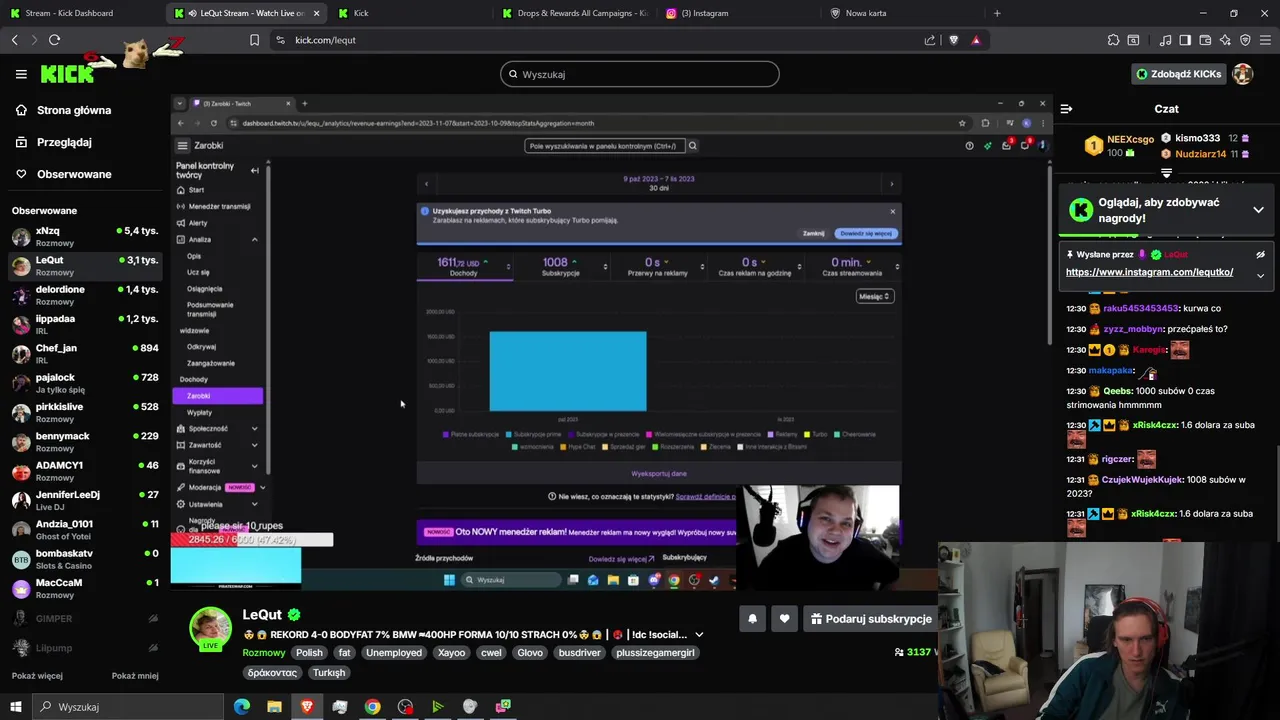Open Chef_jan channel in followed list
The image size is (1280, 720).
coord(85,354)
